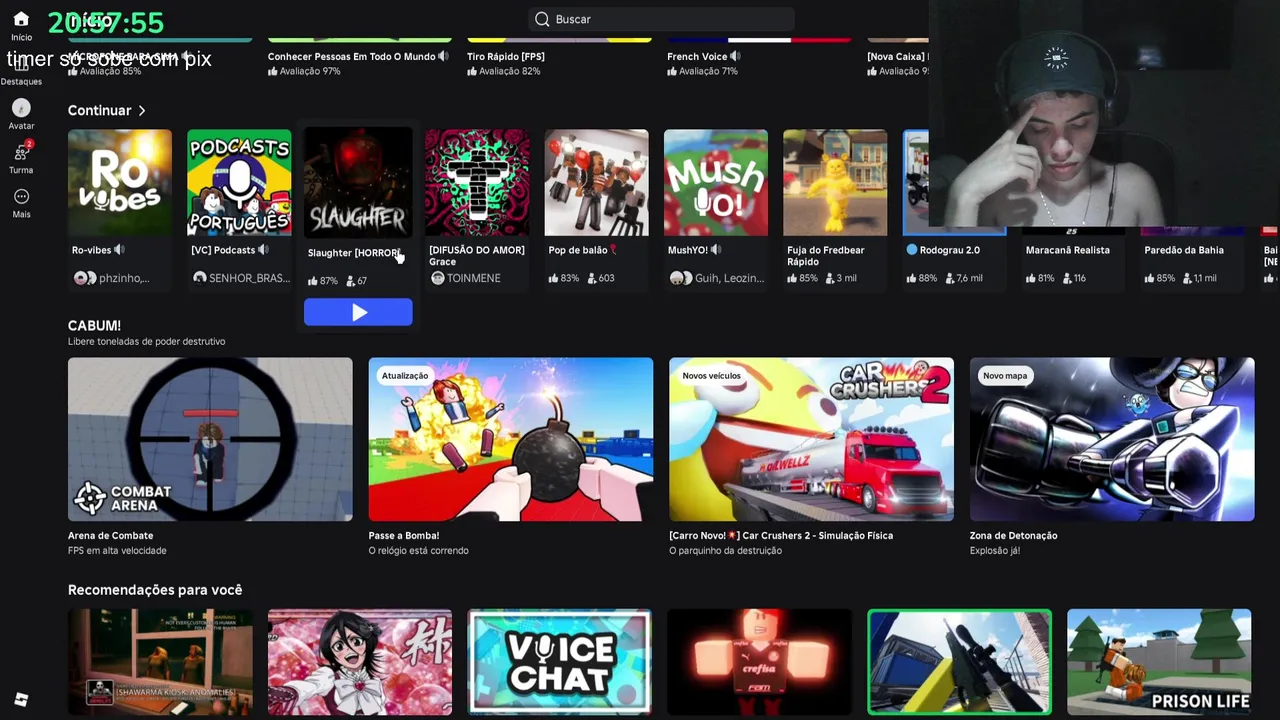Open the Mais three-dots sidebar icon

(21, 196)
